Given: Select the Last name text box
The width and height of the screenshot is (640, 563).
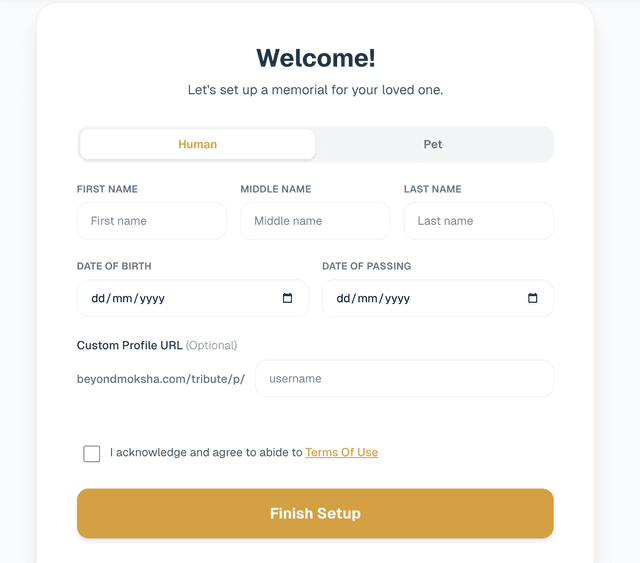Looking at the screenshot, I should coord(478,221).
